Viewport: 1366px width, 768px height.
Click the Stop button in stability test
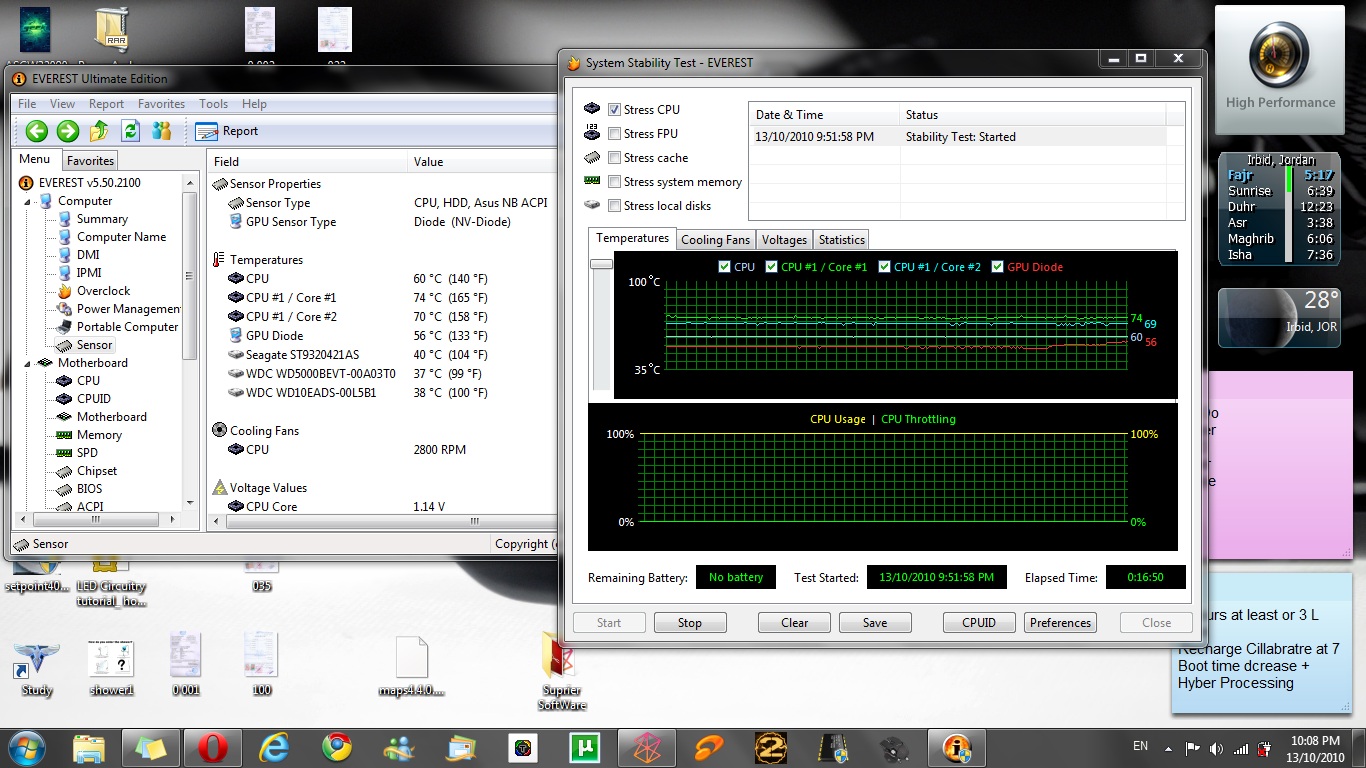coord(690,622)
